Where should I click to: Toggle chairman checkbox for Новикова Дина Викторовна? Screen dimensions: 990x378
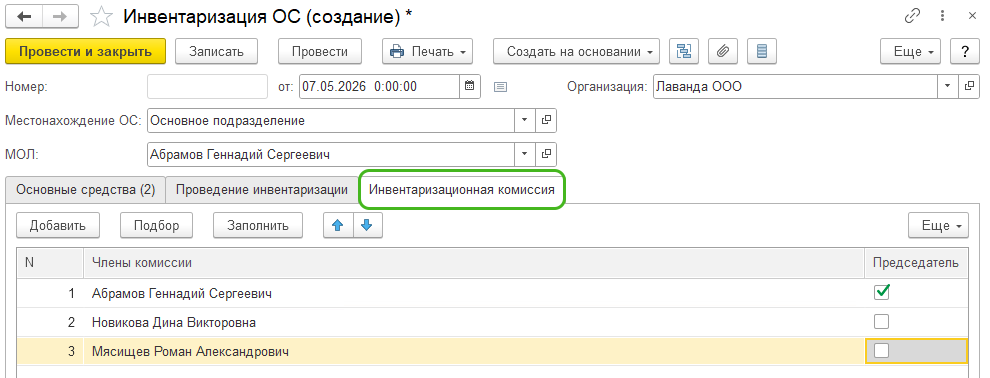click(x=881, y=322)
